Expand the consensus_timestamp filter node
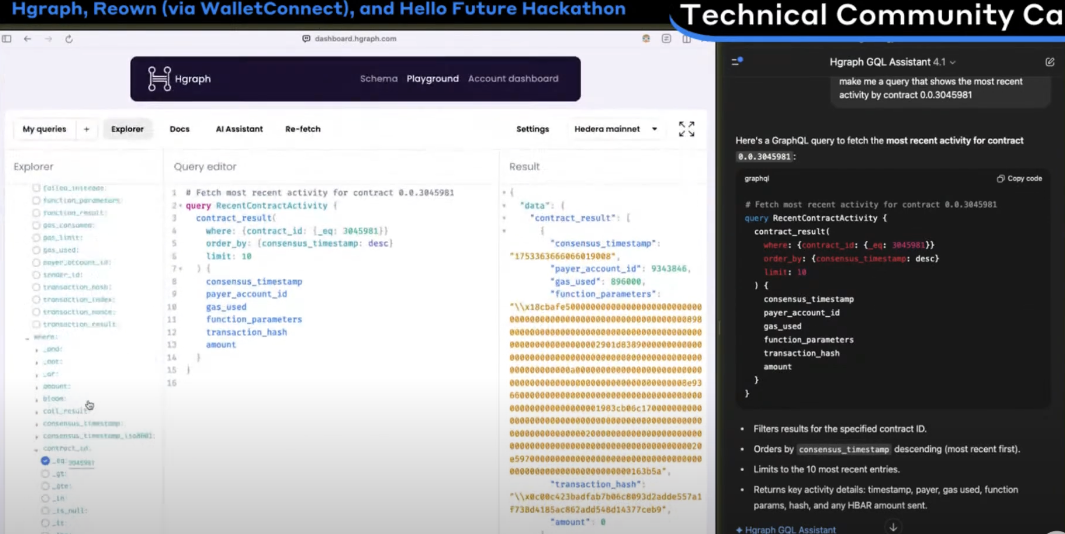 tap(37, 424)
